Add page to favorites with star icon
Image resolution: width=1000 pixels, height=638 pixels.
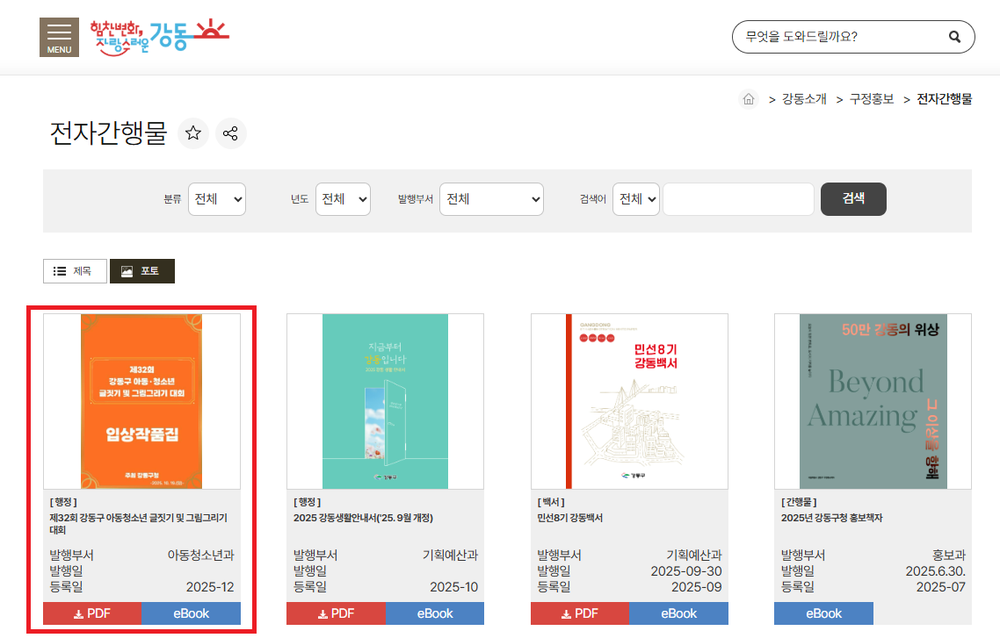click(193, 133)
